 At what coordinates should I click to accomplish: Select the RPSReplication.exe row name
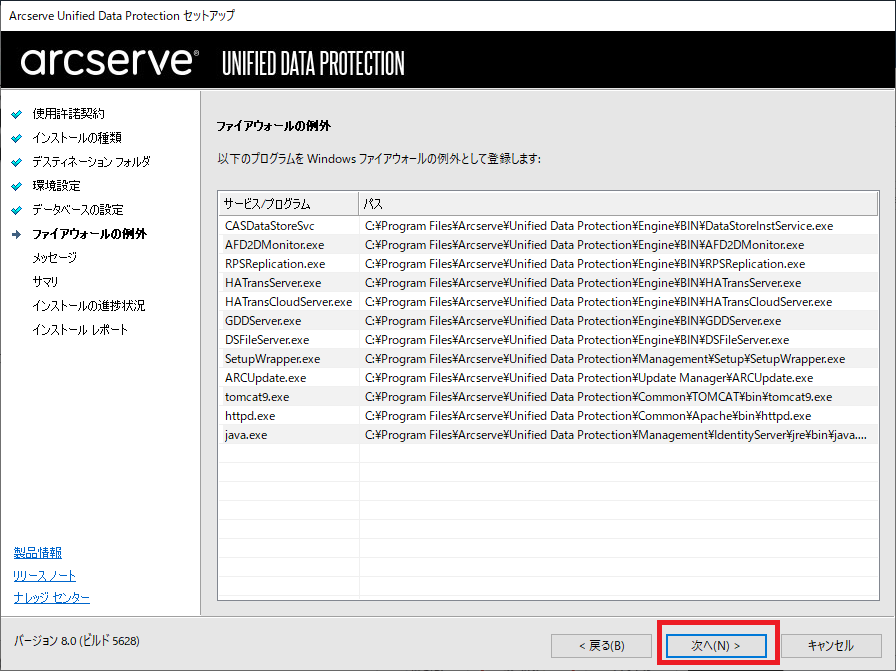click(275, 264)
